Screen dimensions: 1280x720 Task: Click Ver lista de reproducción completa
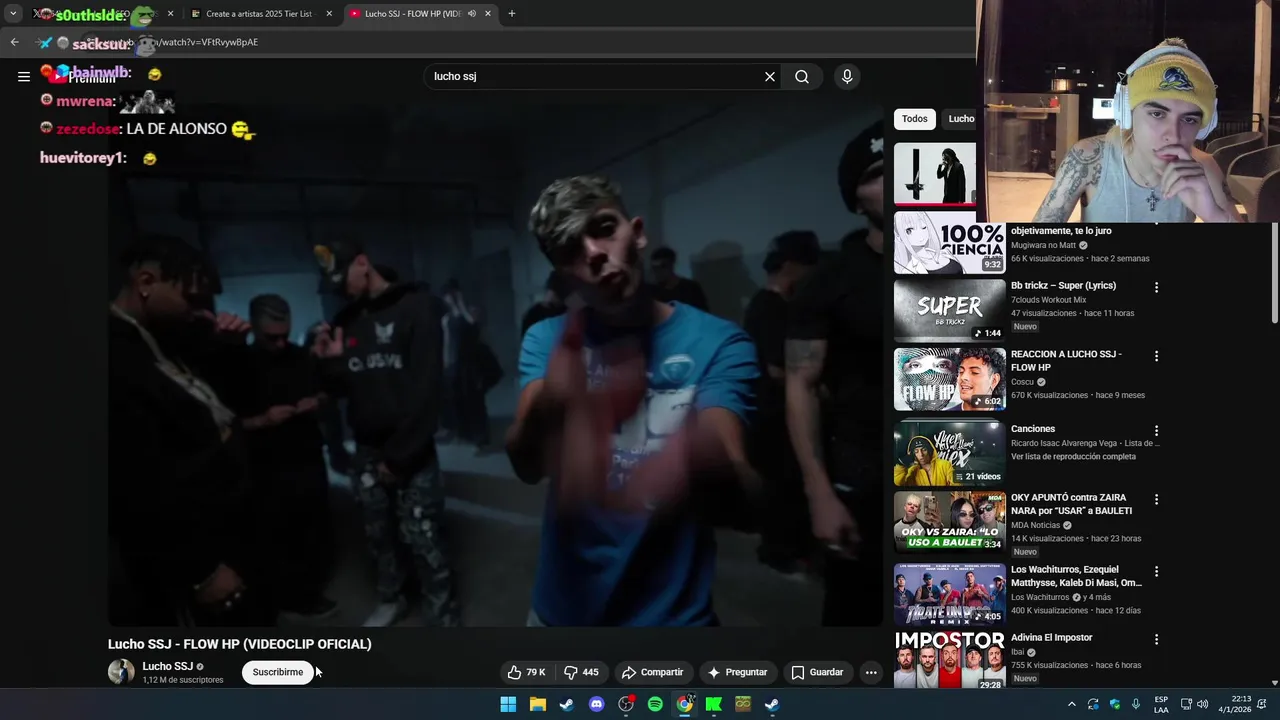(x=1073, y=456)
